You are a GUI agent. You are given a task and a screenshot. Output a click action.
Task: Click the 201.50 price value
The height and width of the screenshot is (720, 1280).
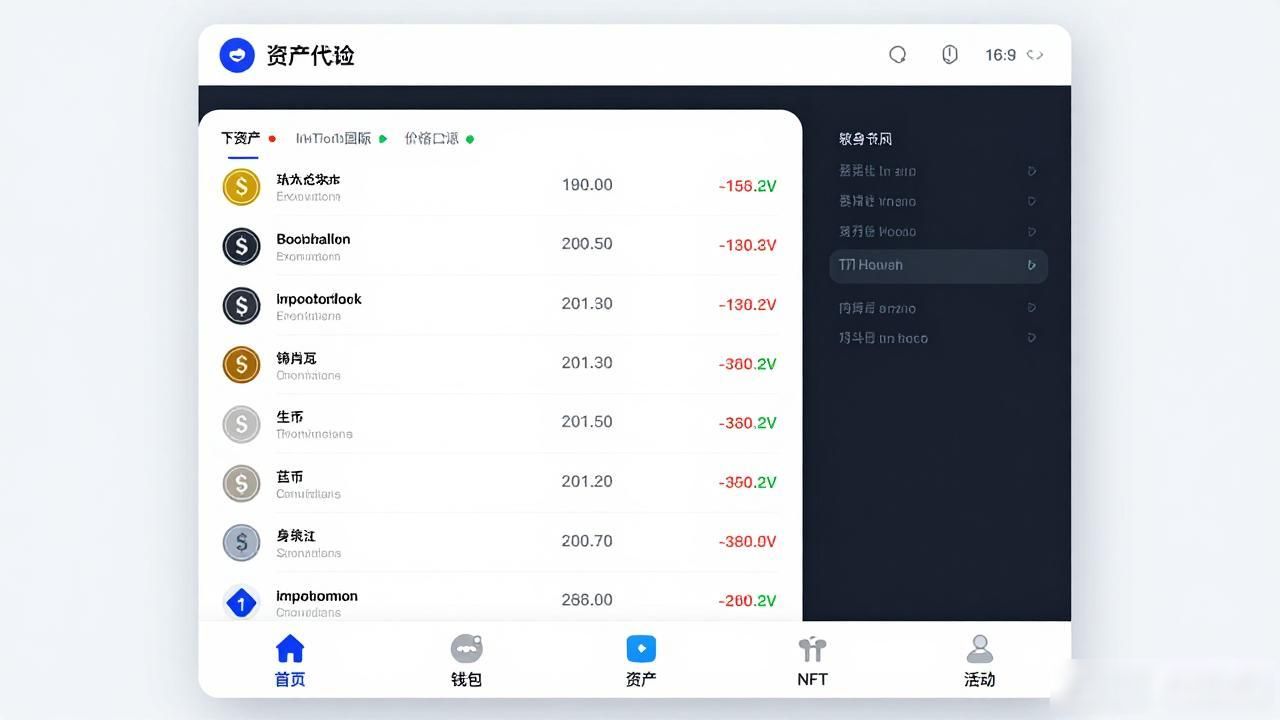pyautogui.click(x=587, y=422)
